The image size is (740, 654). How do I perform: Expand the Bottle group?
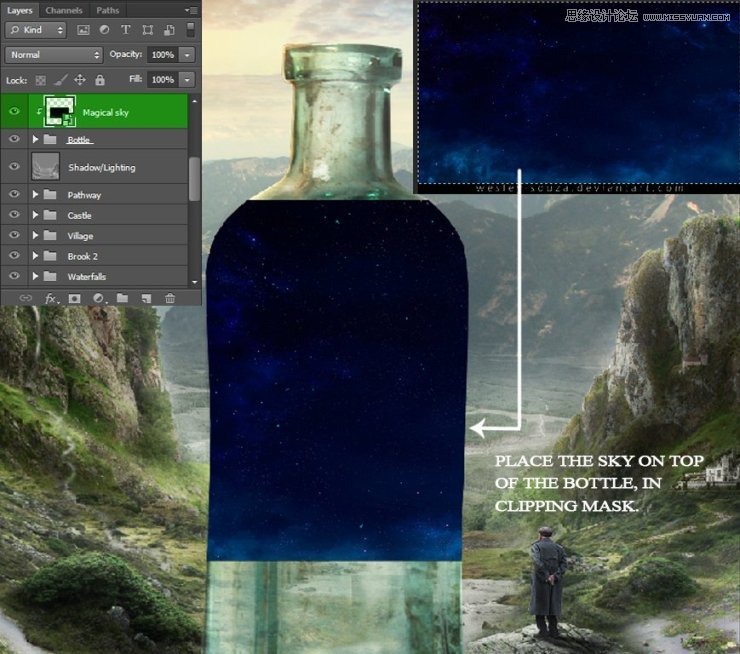[35, 139]
